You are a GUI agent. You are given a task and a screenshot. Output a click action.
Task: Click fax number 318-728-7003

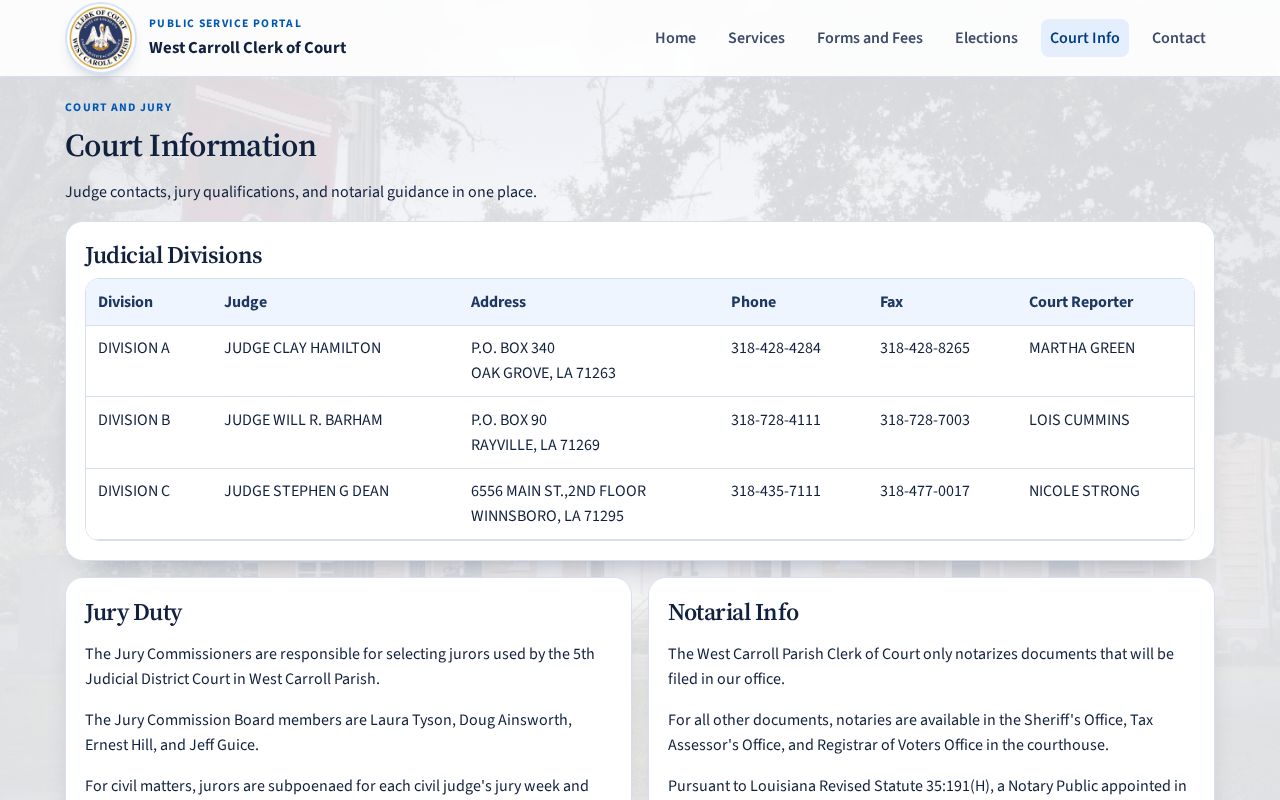click(x=925, y=420)
